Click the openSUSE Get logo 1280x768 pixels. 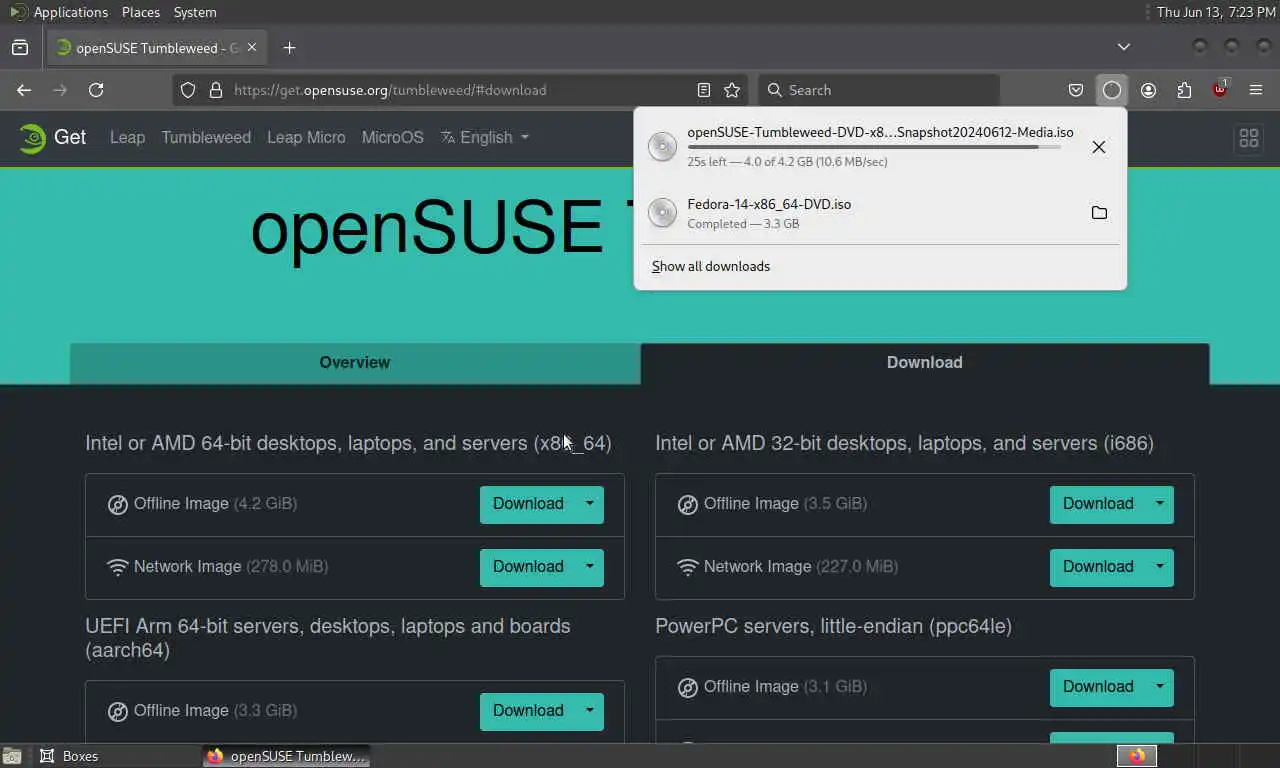coord(52,137)
